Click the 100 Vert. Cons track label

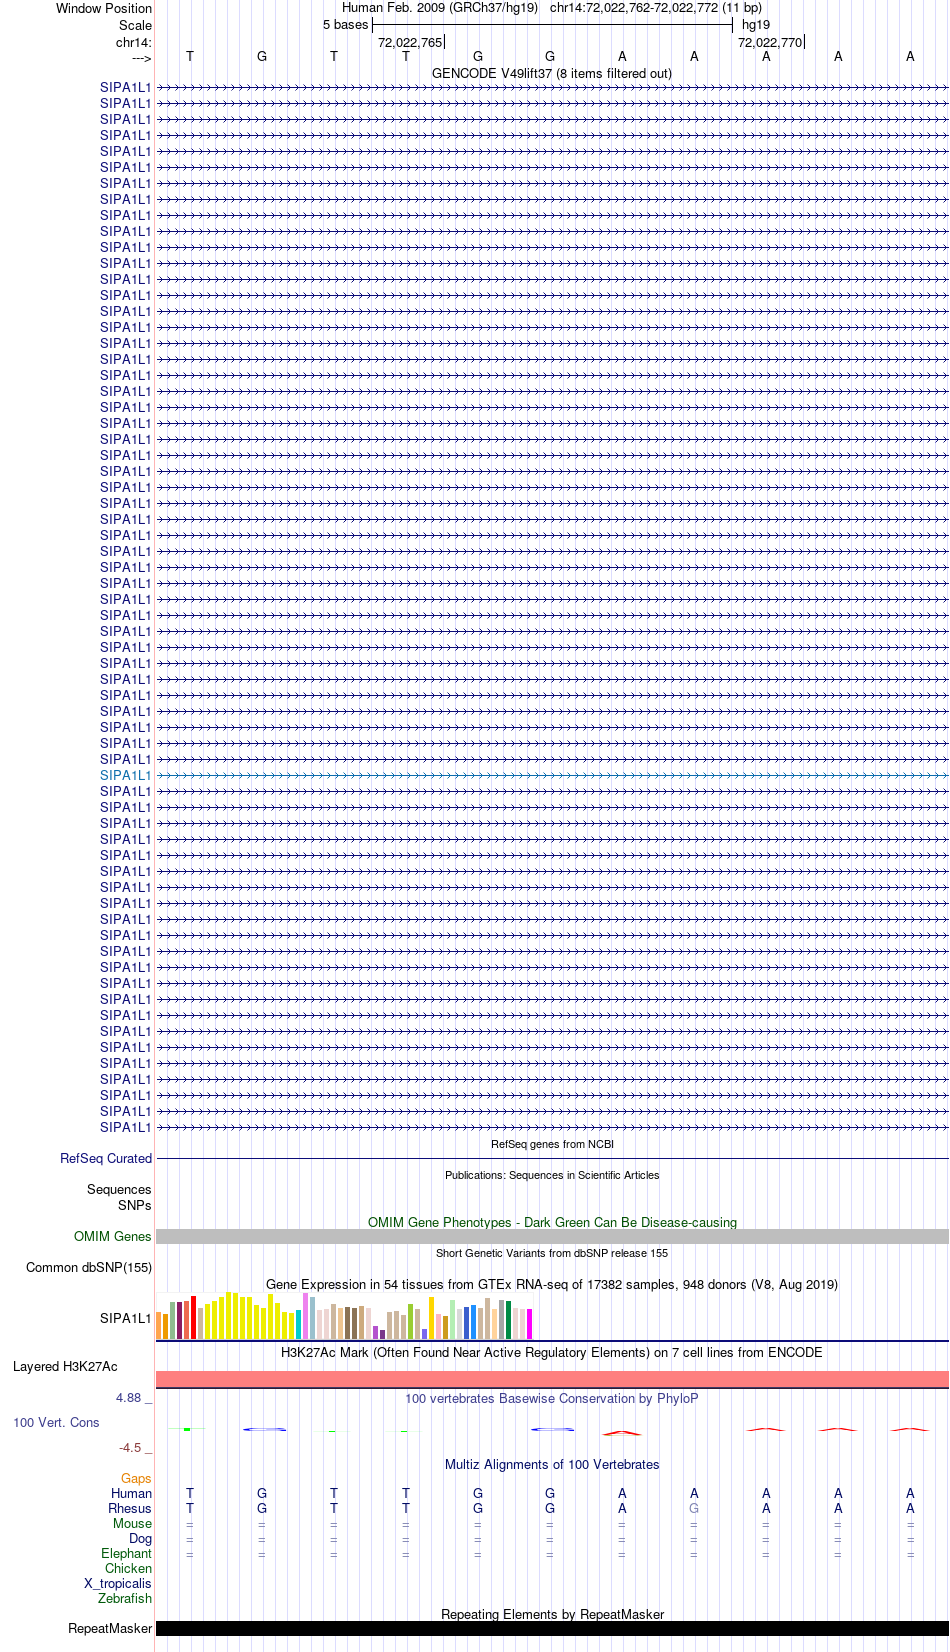point(56,1422)
